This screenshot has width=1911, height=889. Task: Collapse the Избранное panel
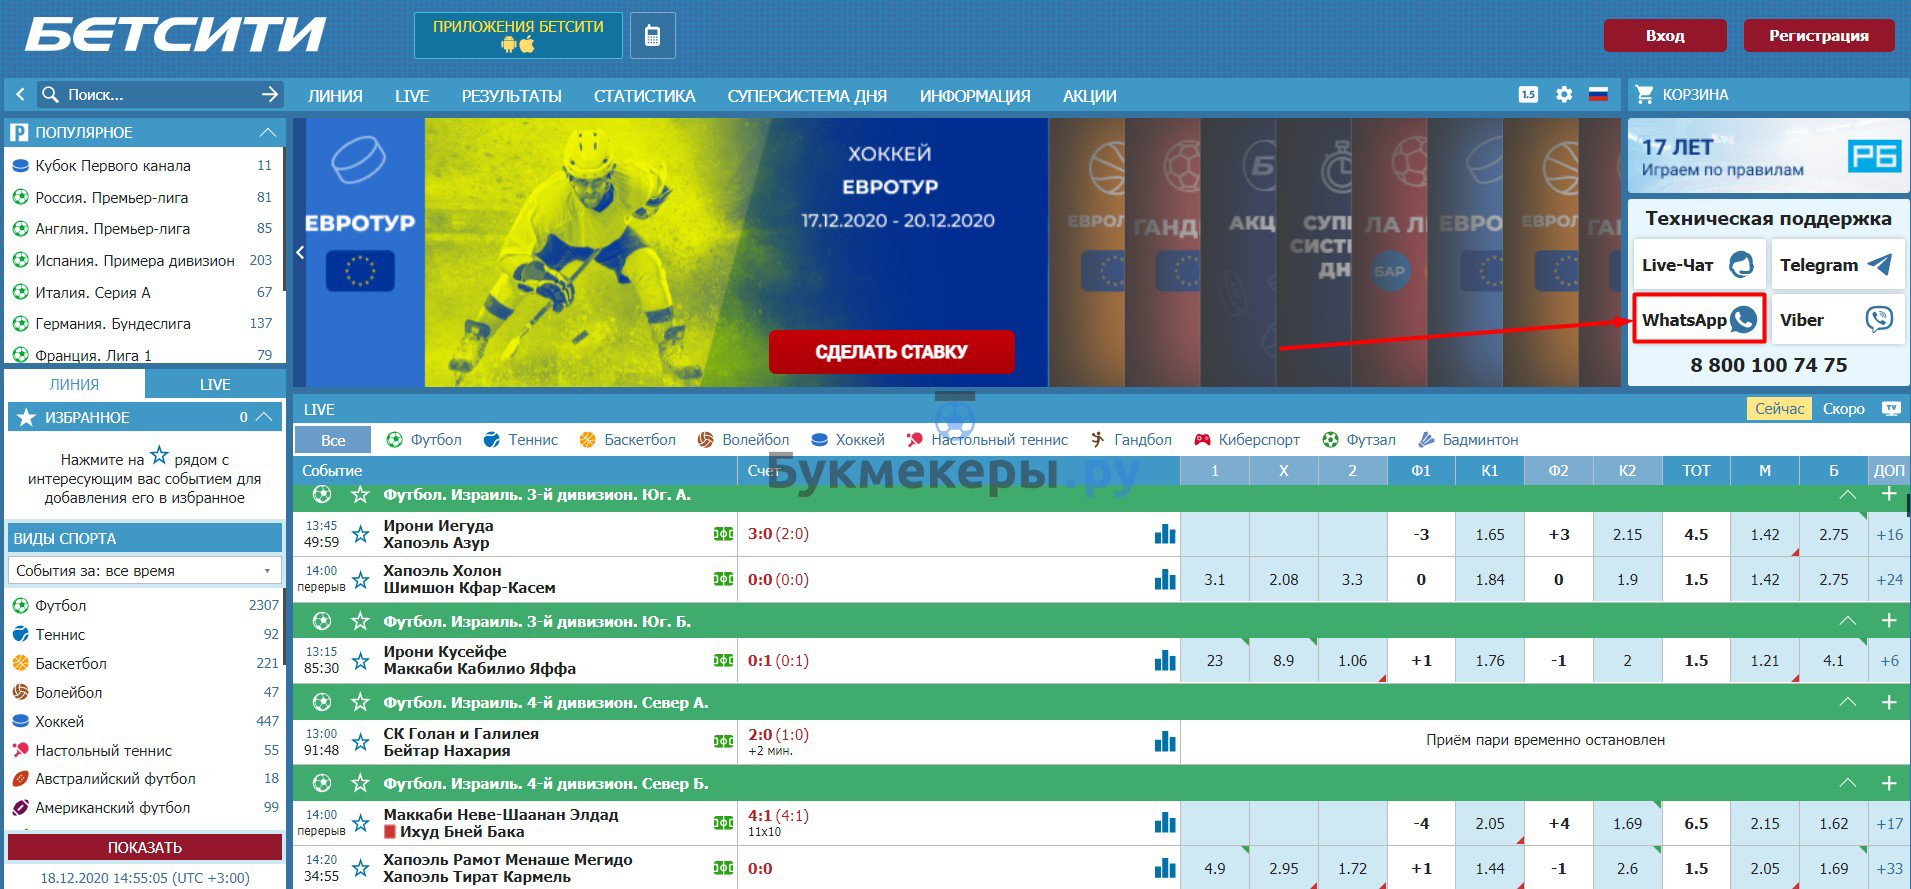(x=265, y=417)
